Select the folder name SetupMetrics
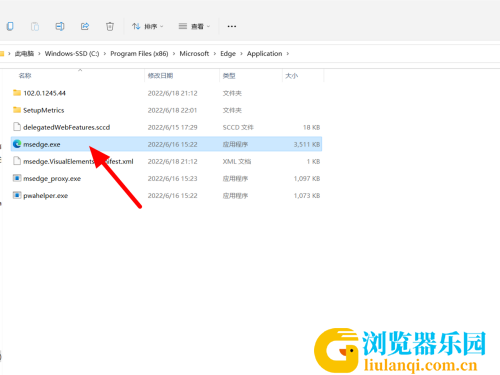The height and width of the screenshot is (375, 500). (44, 110)
